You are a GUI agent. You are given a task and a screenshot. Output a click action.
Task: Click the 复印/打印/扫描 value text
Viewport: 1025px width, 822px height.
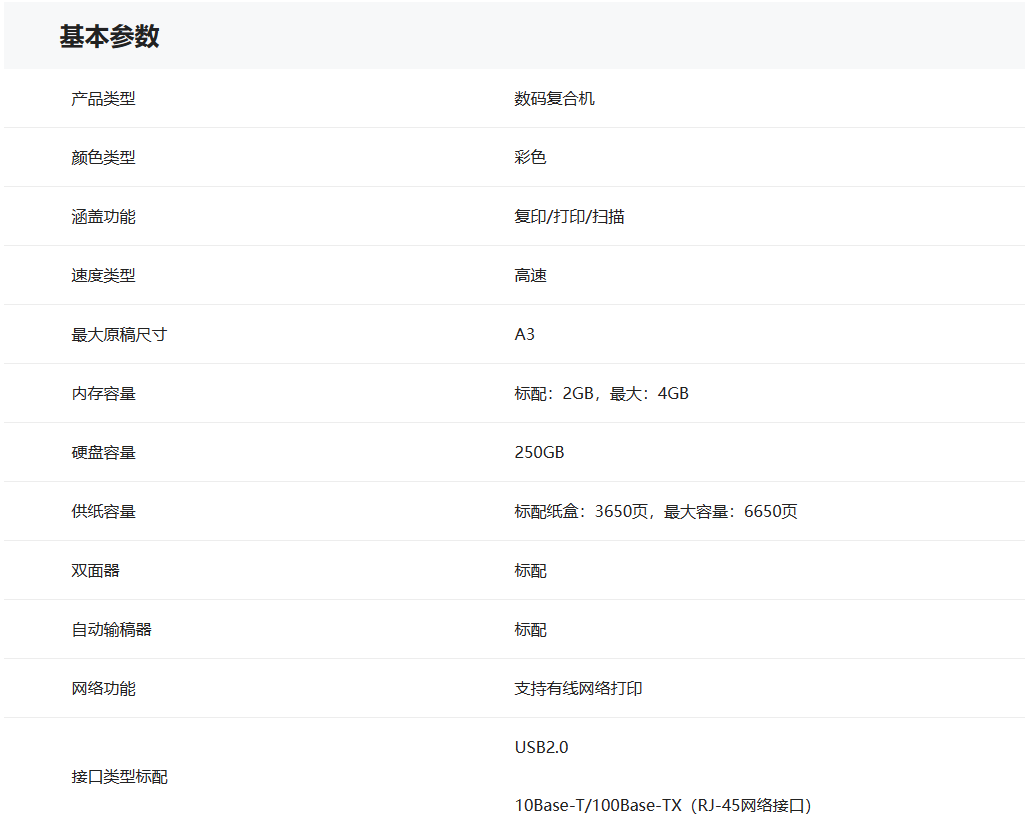[569, 216]
